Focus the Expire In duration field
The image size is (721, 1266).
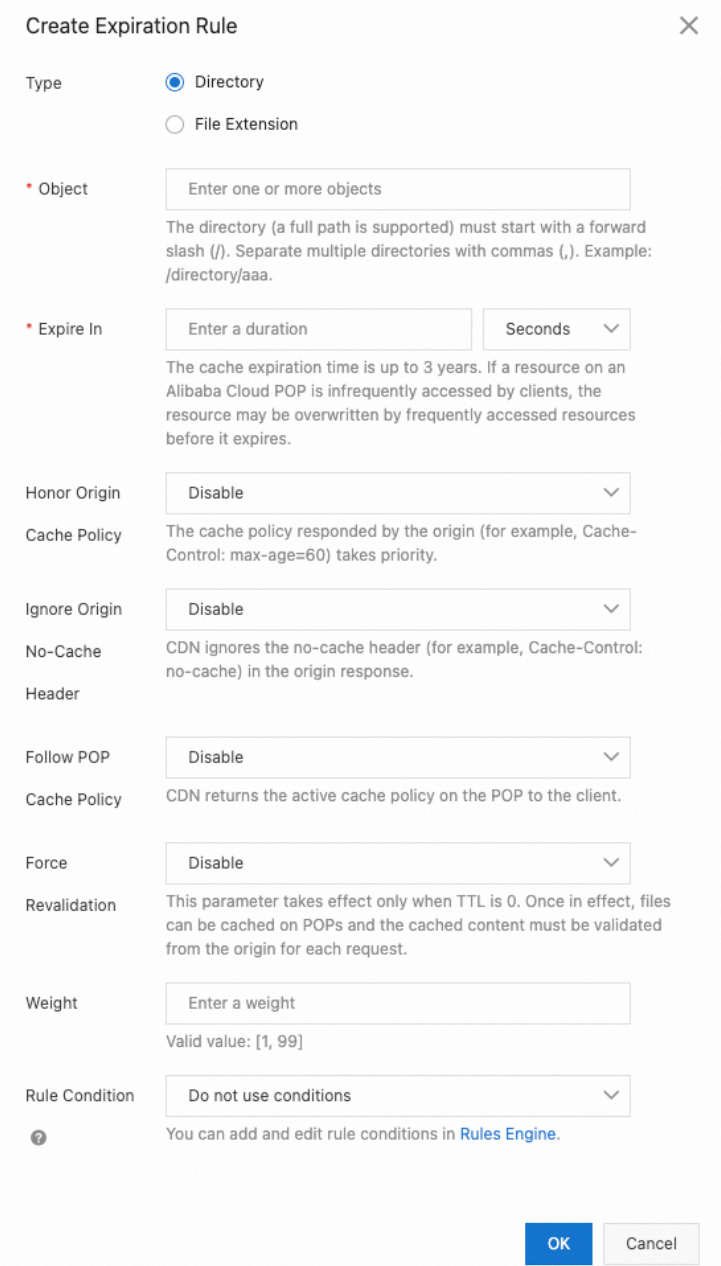click(318, 329)
